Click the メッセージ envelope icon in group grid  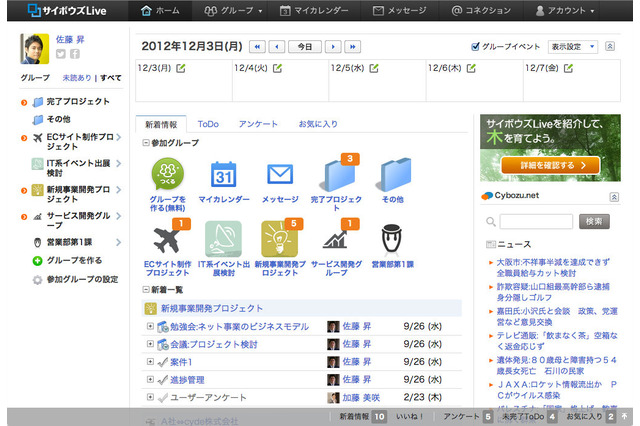coord(279,176)
